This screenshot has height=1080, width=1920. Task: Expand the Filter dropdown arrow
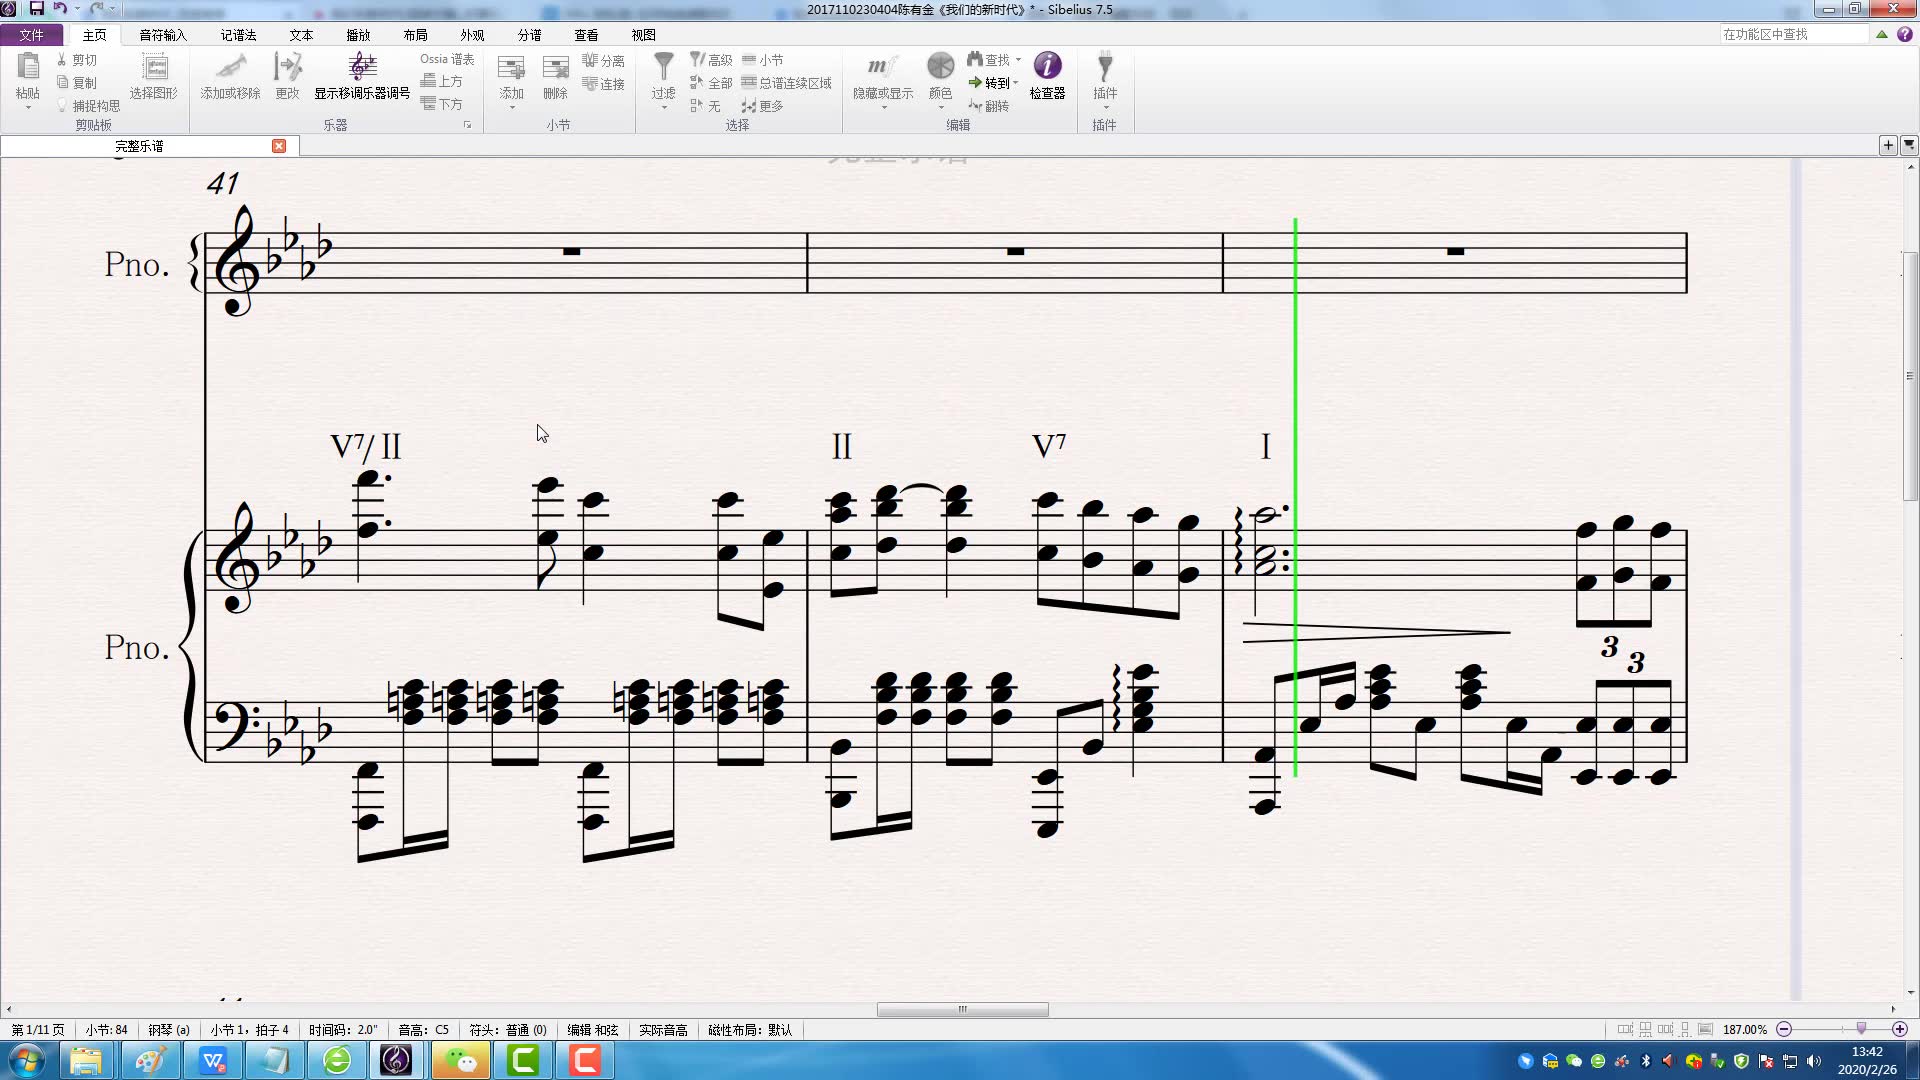(663, 107)
